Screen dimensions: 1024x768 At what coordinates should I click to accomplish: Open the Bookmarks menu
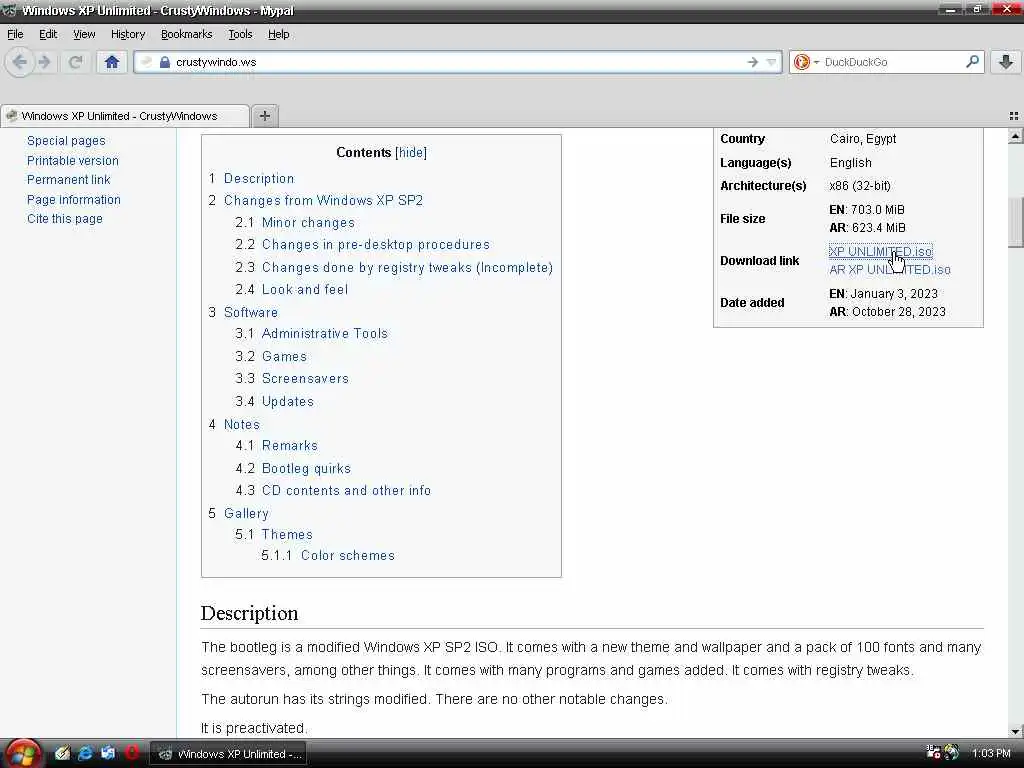tap(186, 34)
